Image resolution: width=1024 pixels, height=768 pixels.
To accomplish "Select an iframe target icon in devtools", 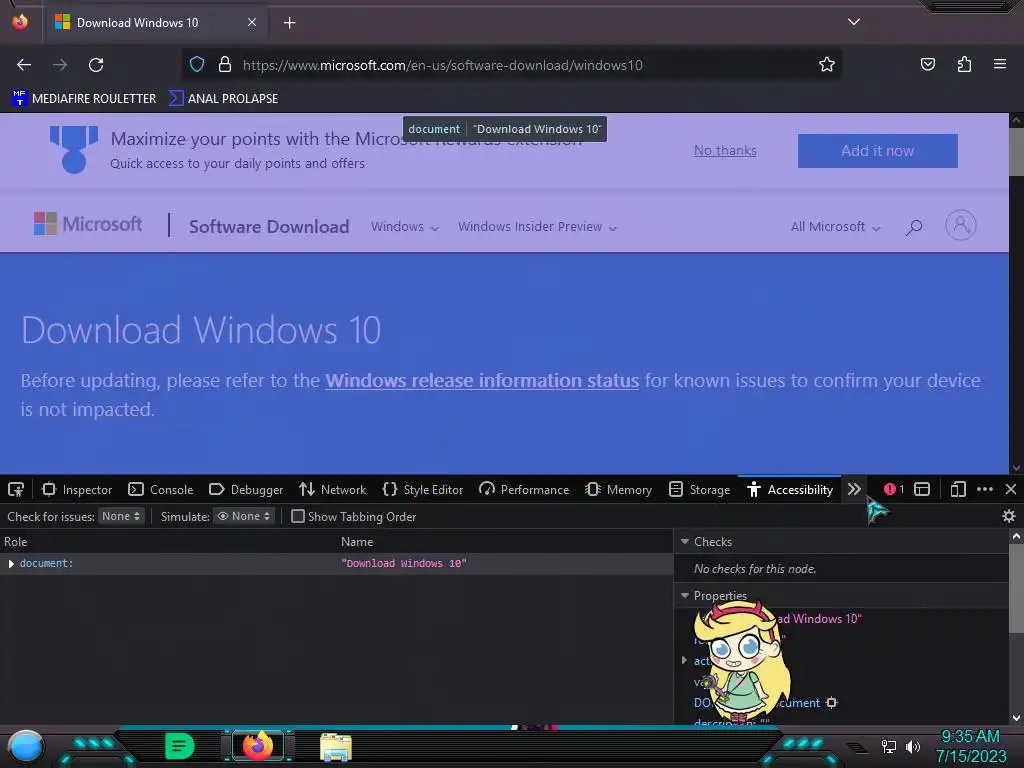I will 922,489.
